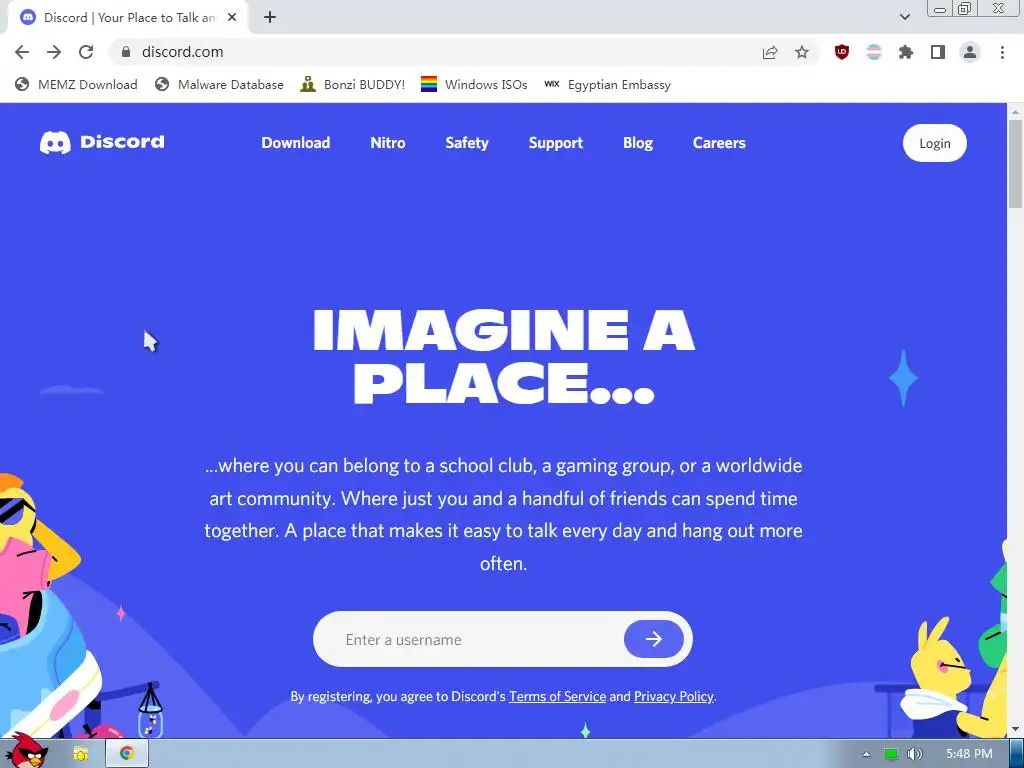Click the padlock site info icon
1024x768 pixels.
[127, 52]
